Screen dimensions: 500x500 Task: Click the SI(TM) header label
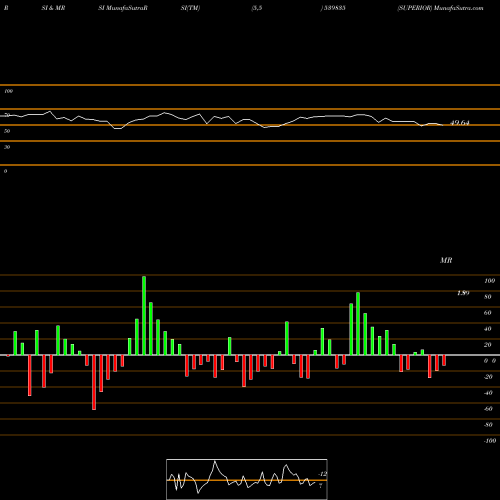(x=190, y=8)
